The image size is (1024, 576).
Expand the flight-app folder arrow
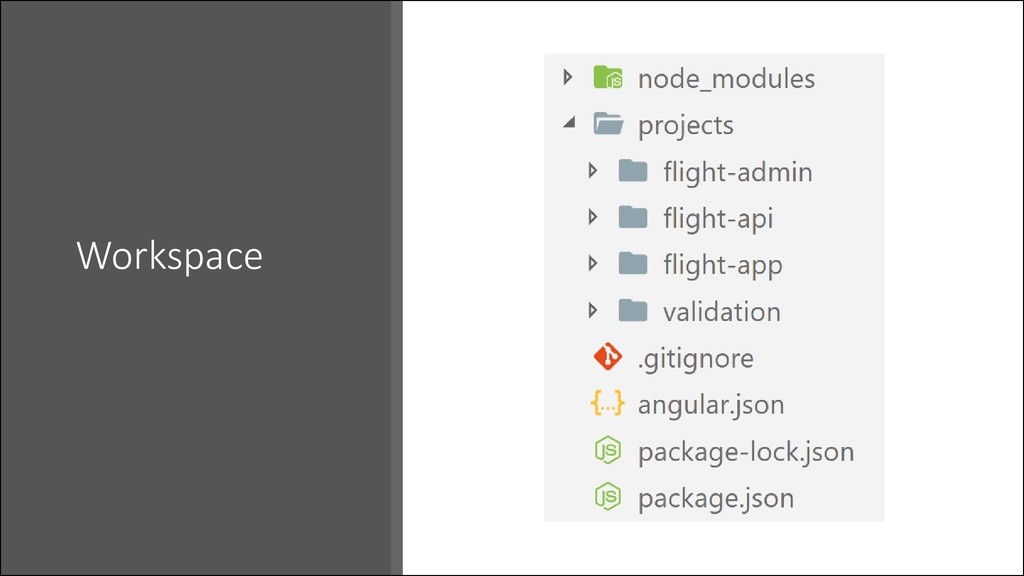[592, 263]
